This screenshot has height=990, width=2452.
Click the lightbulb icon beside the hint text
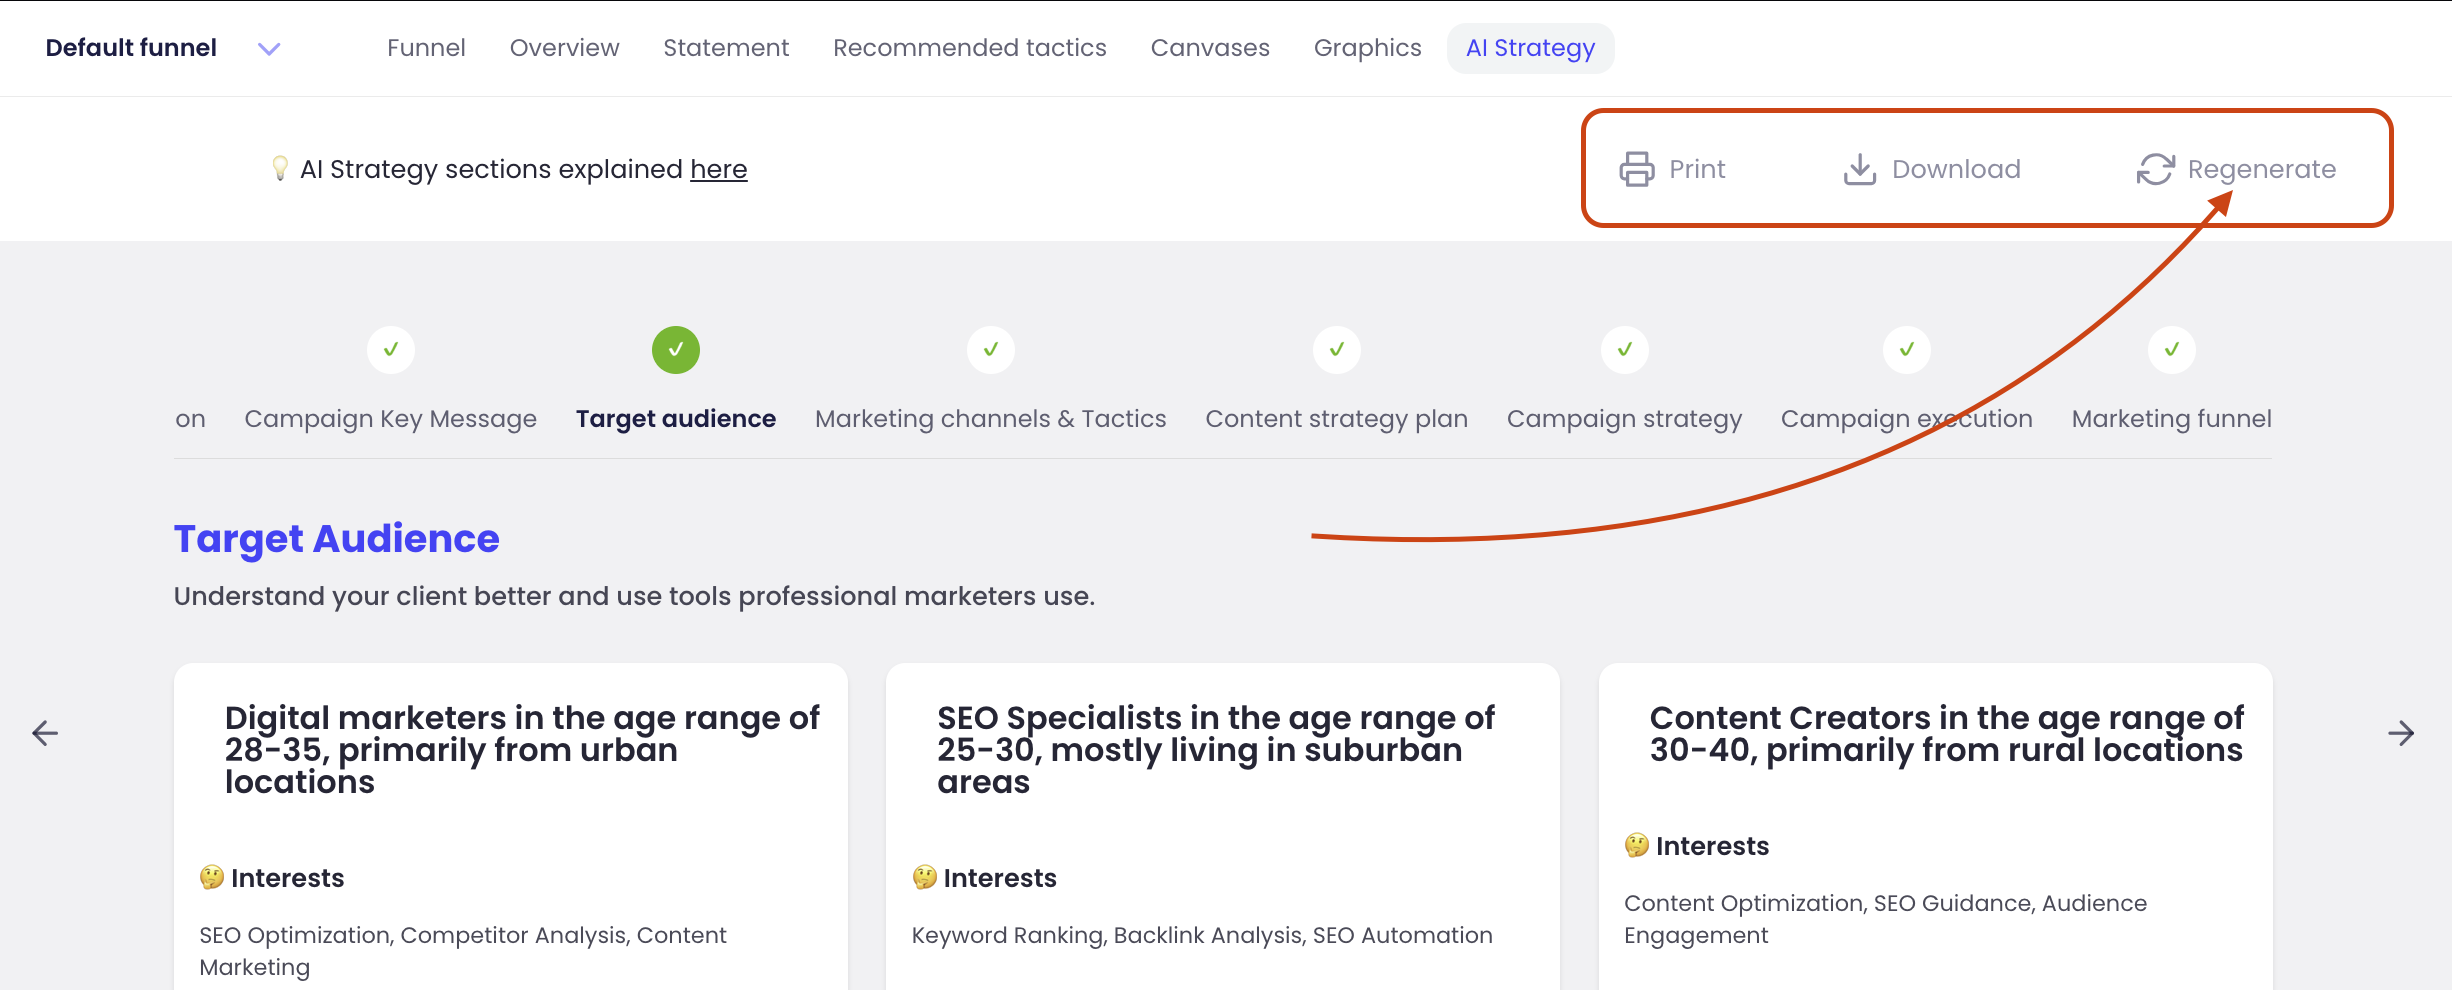pos(281,168)
